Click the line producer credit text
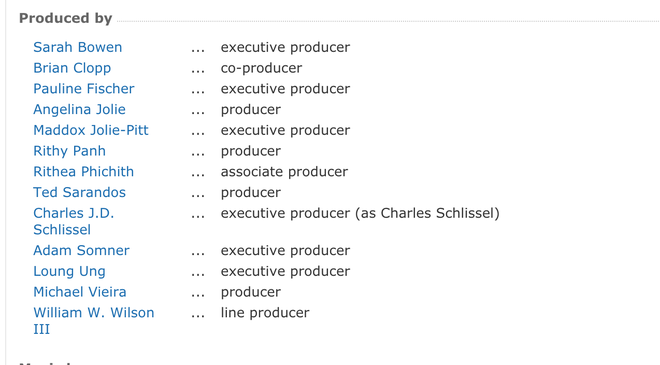The height and width of the screenshot is (365, 660). click(265, 313)
